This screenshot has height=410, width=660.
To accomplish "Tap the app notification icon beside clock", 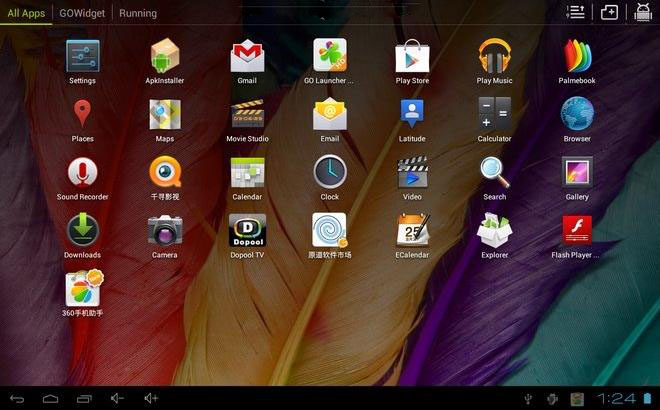I will [x=577, y=399].
